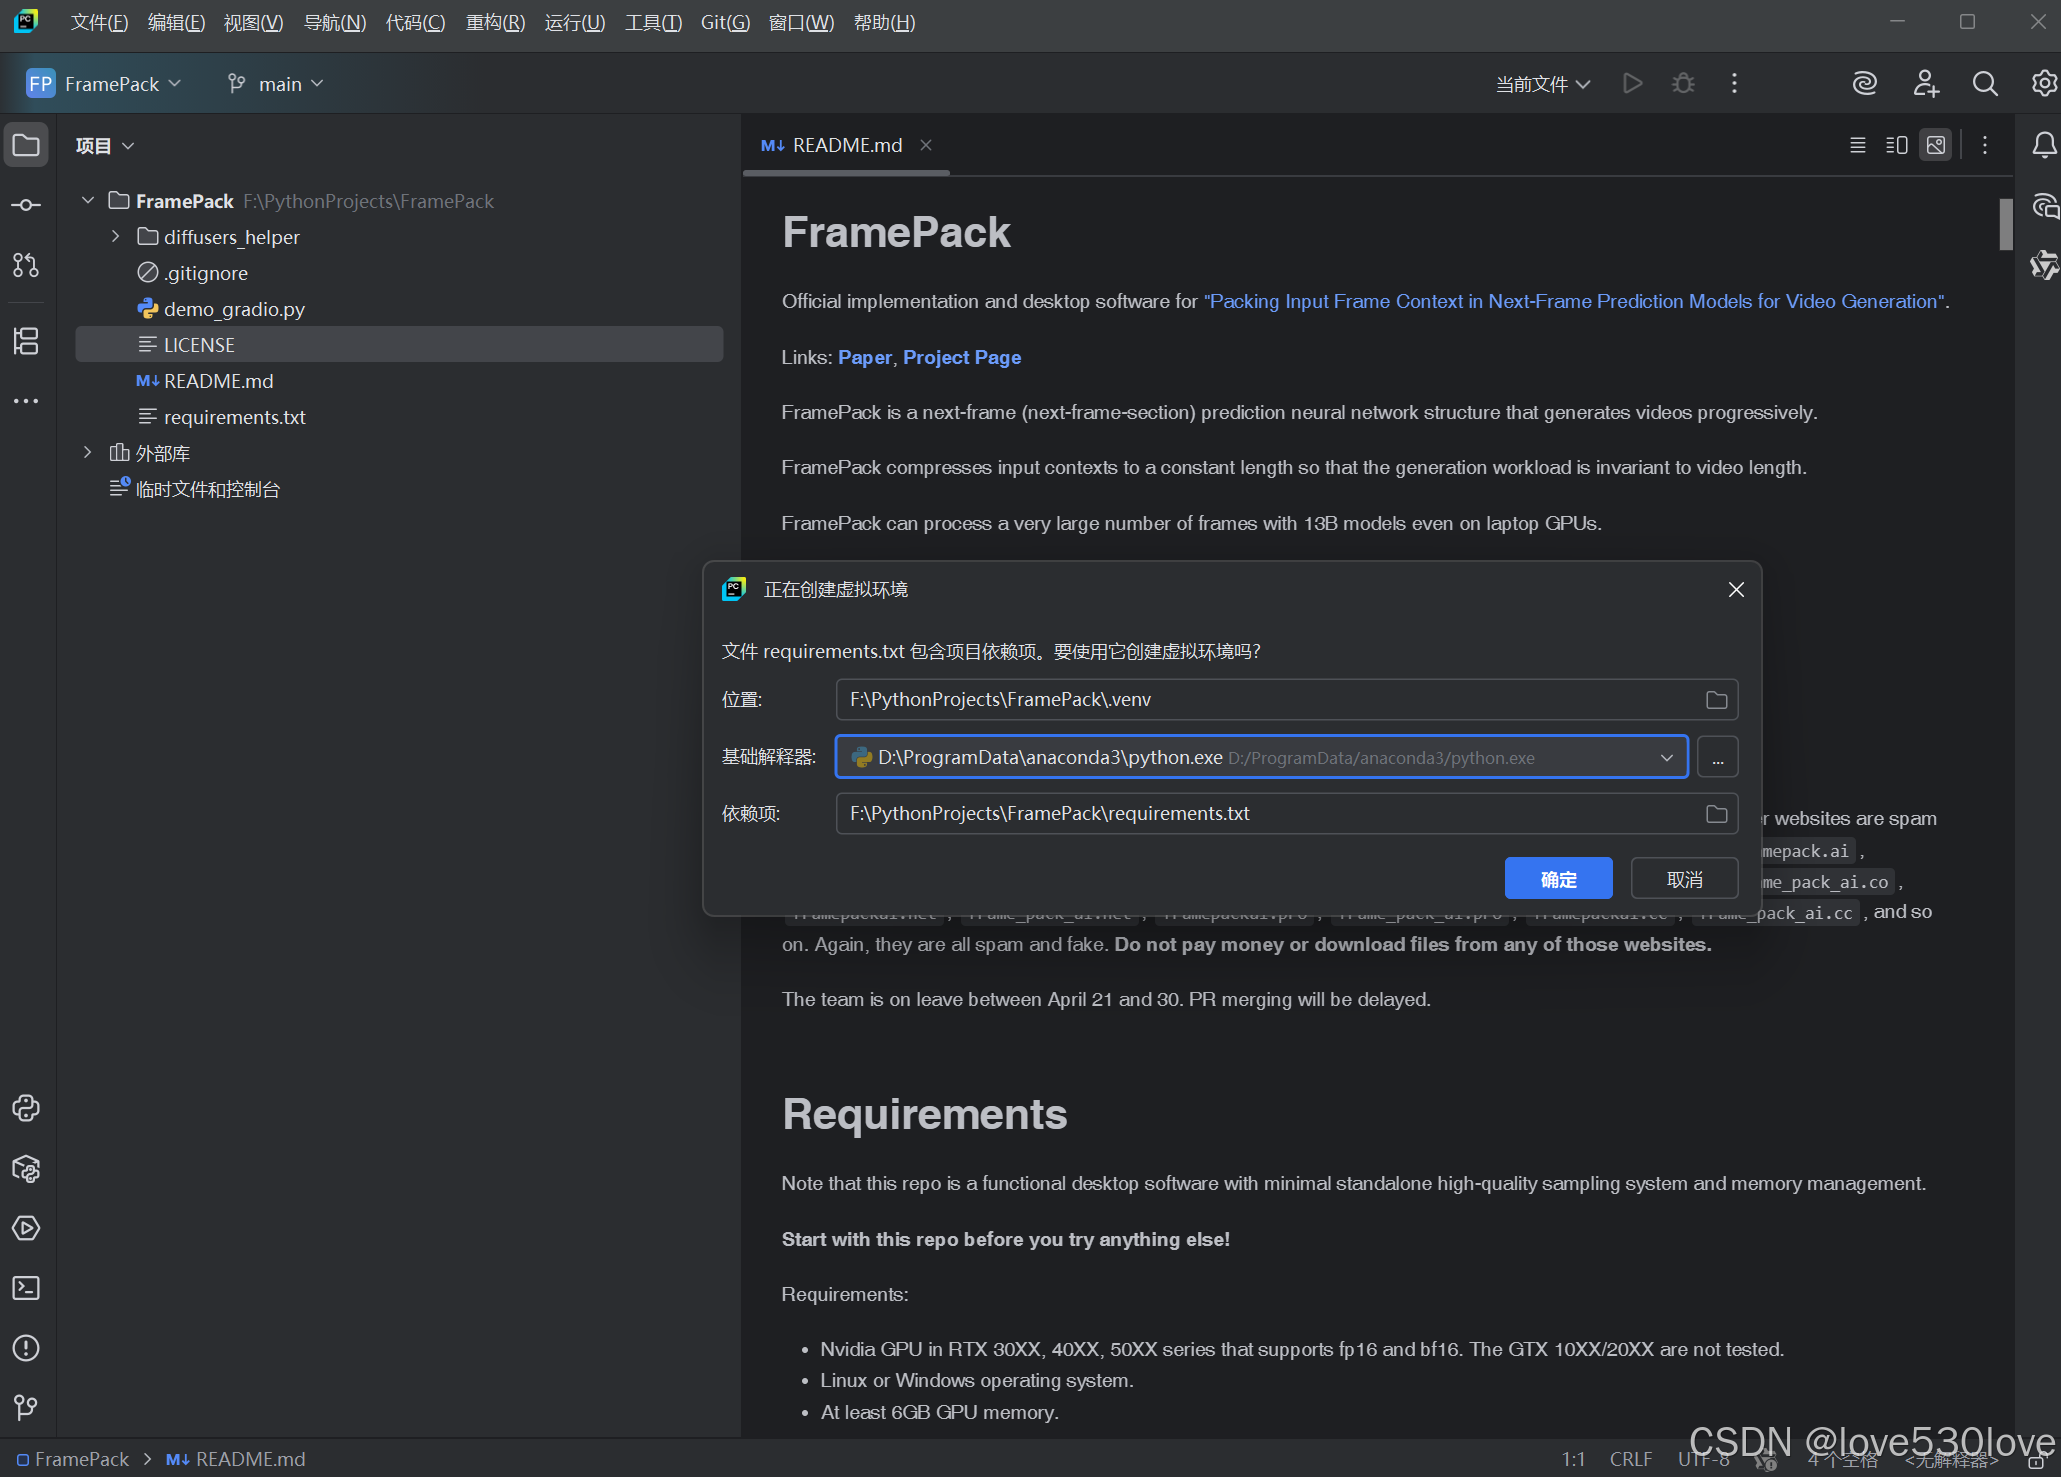This screenshot has width=2061, height=1477.
Task: Switch README to editor and preview view
Action: (x=1896, y=146)
